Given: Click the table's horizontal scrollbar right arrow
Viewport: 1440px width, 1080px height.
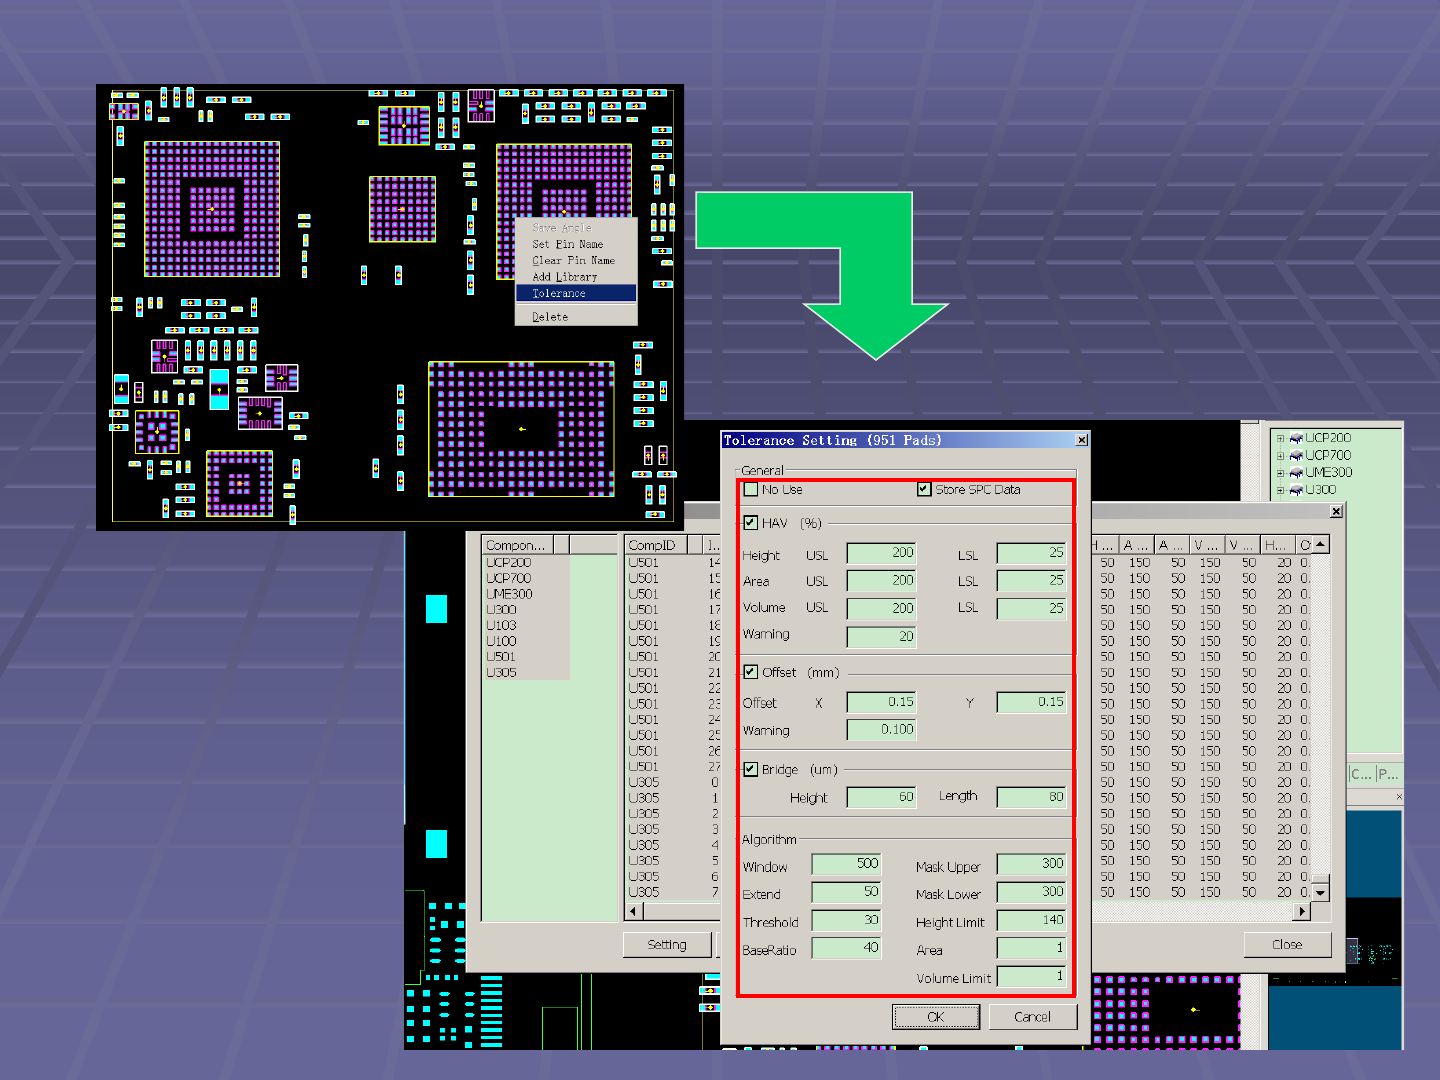Looking at the screenshot, I should (1302, 912).
